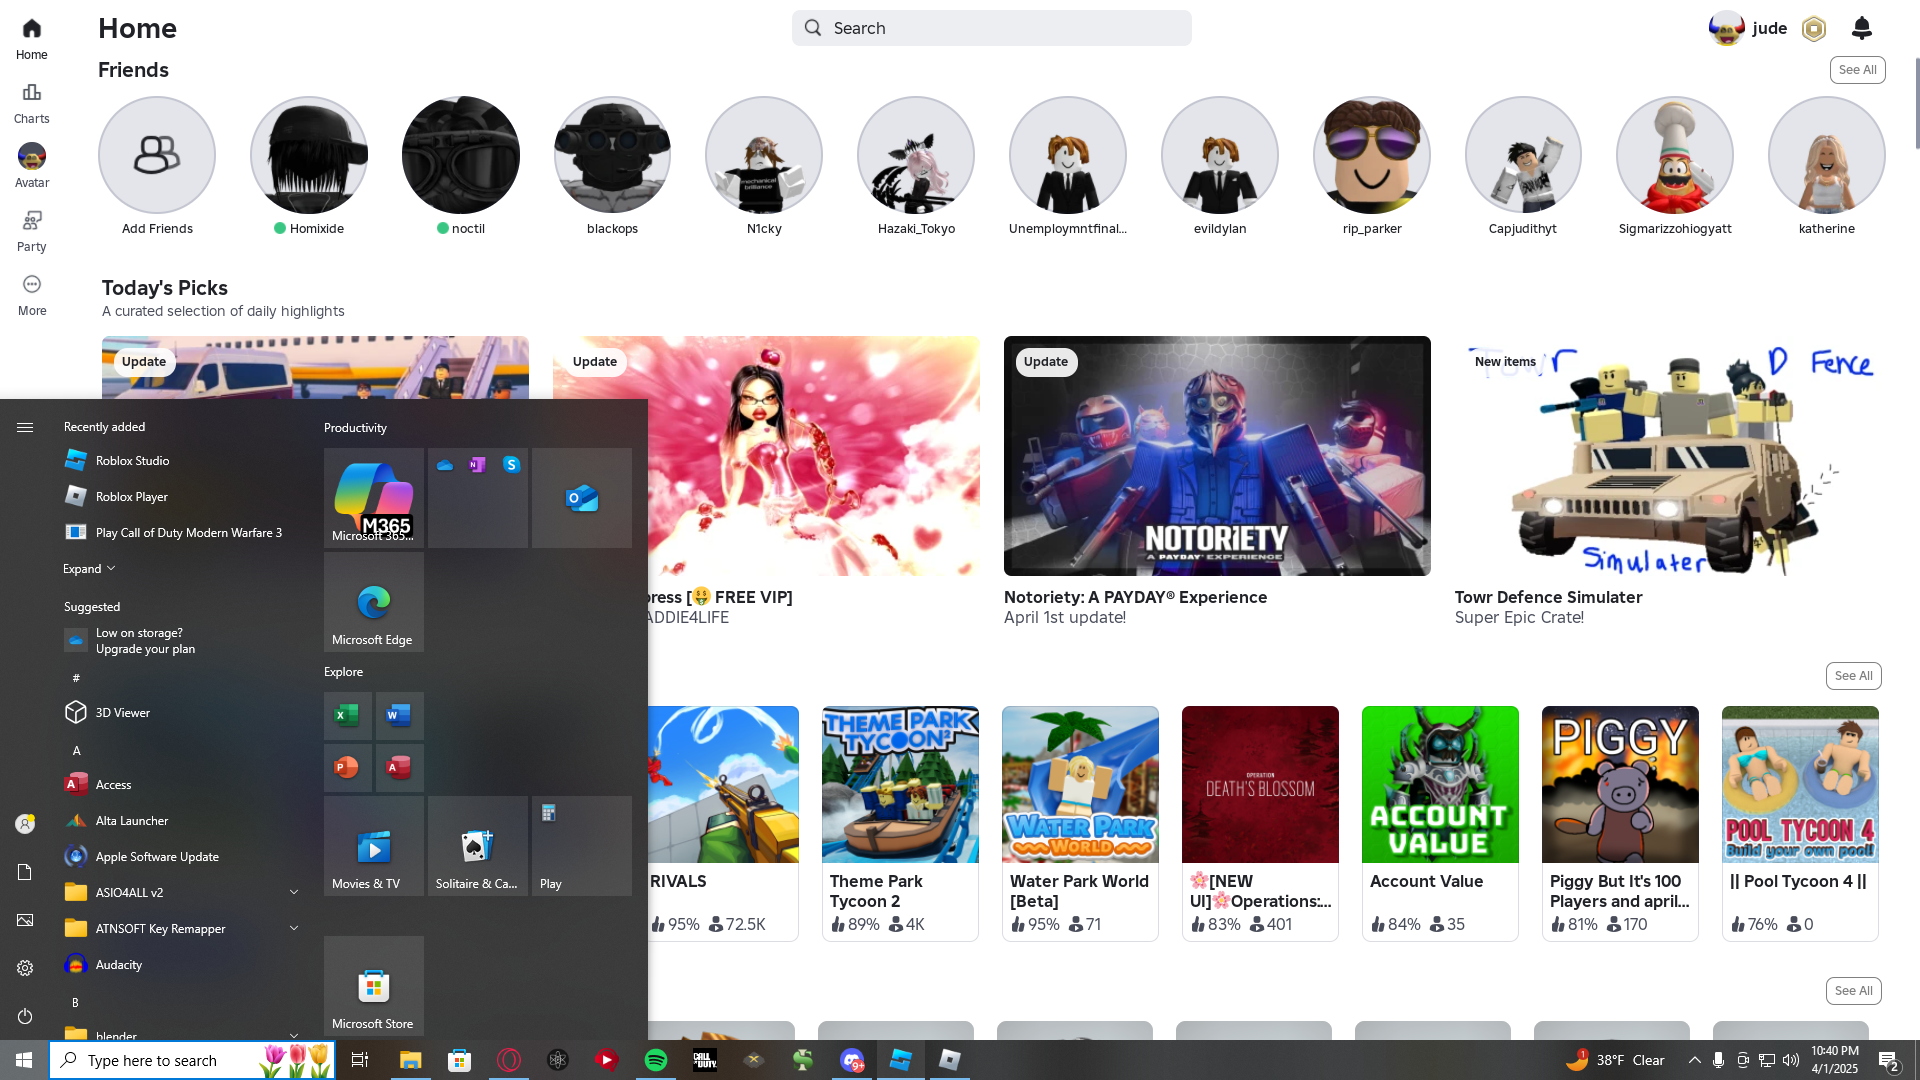Open Spotify from the taskbar
This screenshot has height=1080, width=1920.
(656, 1060)
